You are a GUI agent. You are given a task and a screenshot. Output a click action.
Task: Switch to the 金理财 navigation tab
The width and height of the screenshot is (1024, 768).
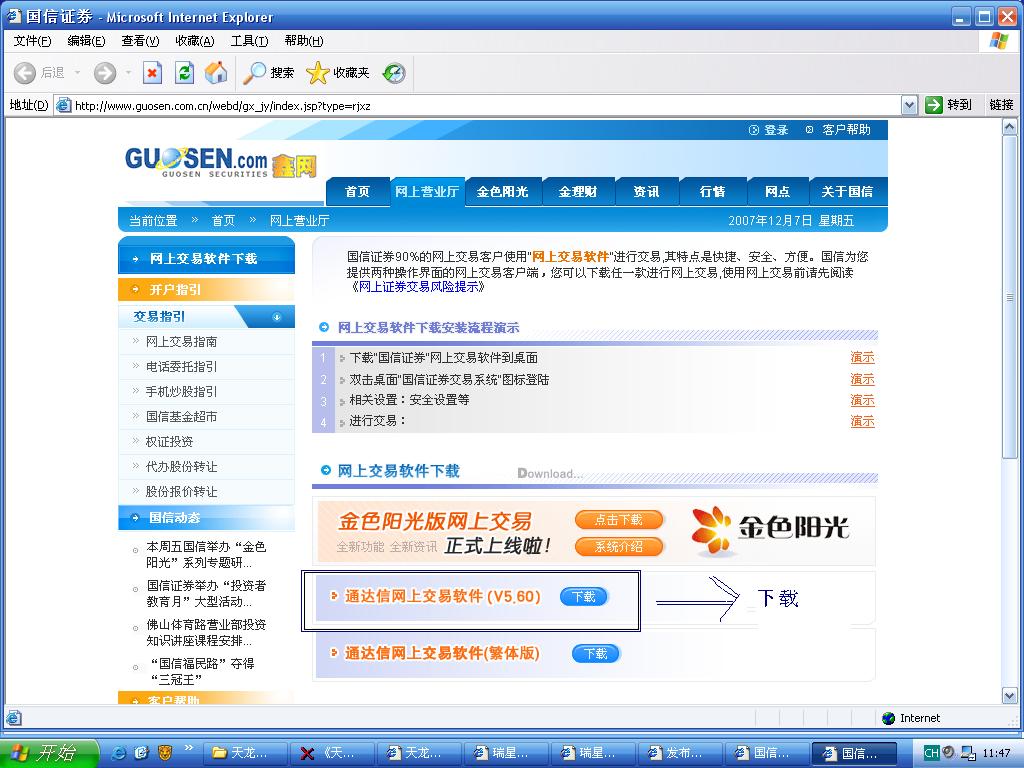coord(578,191)
